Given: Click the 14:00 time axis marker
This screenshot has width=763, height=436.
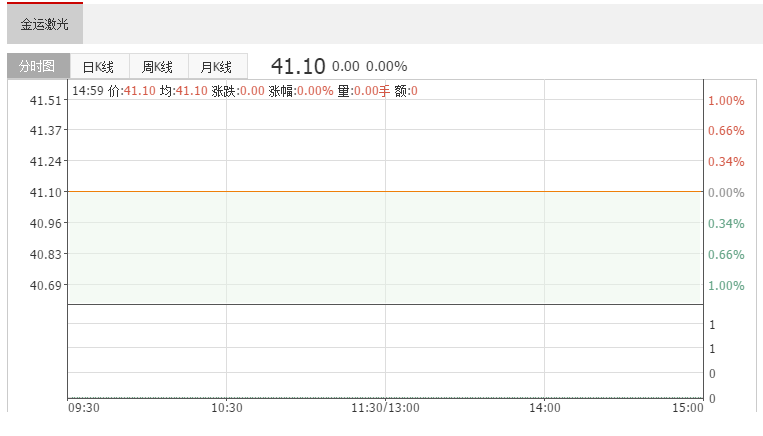Looking at the screenshot, I should (545, 408).
